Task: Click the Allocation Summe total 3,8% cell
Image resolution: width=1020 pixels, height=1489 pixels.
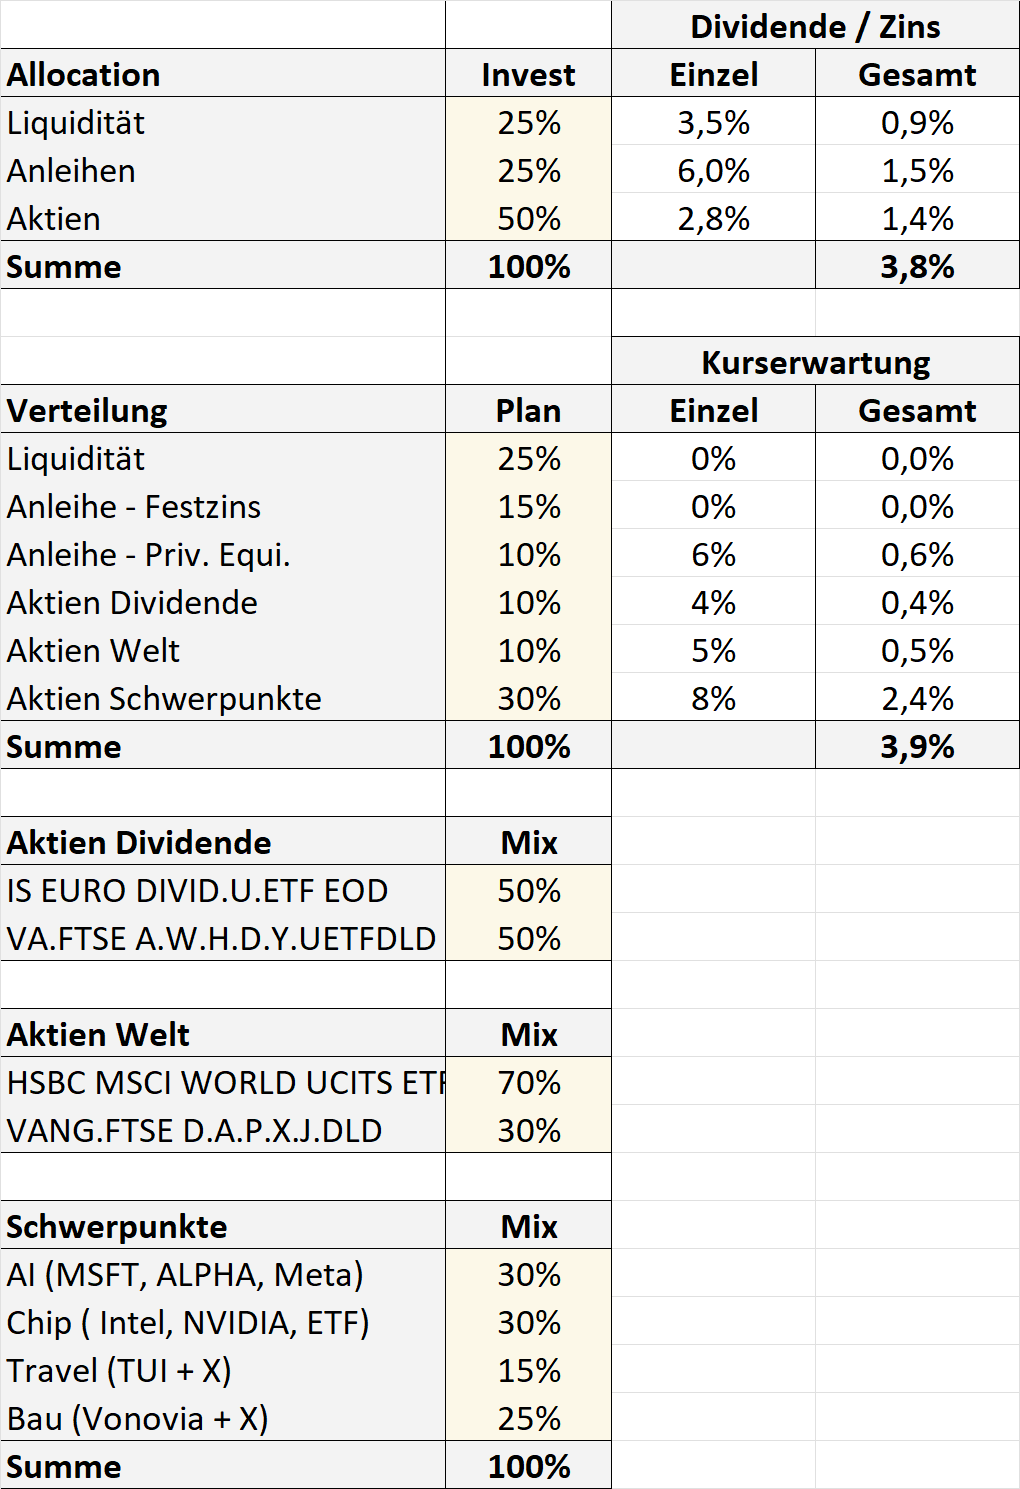Action: click(x=917, y=267)
